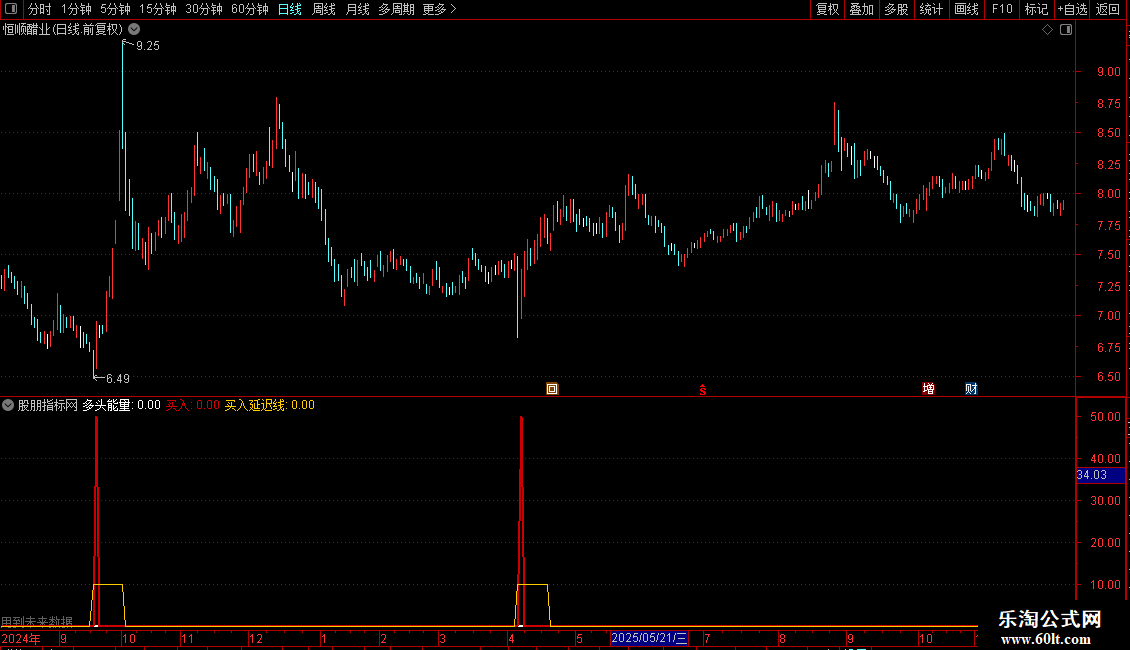Click the 2024年 label on time axis
The width and height of the screenshot is (1130, 650).
coord(21,638)
